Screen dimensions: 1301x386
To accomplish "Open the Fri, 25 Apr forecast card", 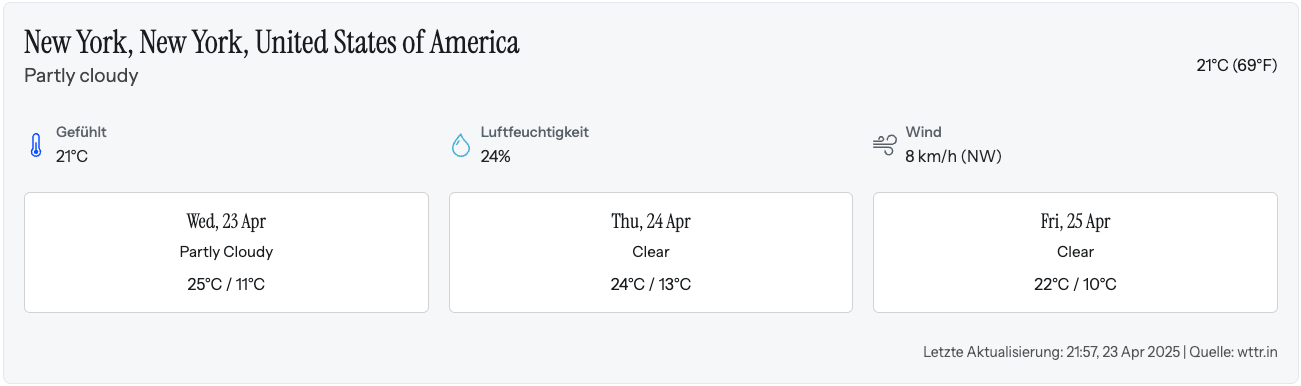I will point(1075,253).
